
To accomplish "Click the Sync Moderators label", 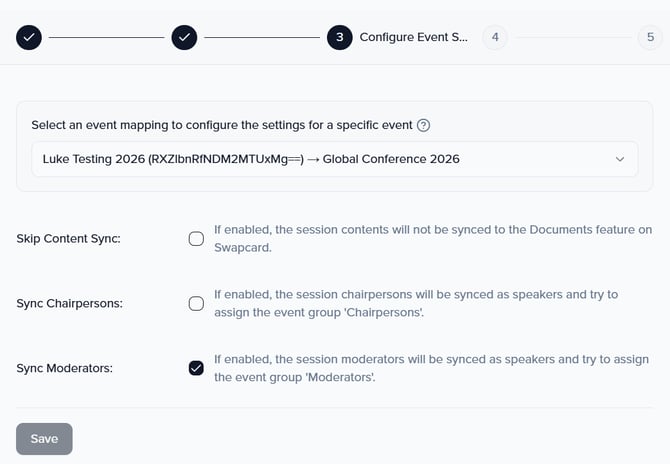I will point(65,367).
